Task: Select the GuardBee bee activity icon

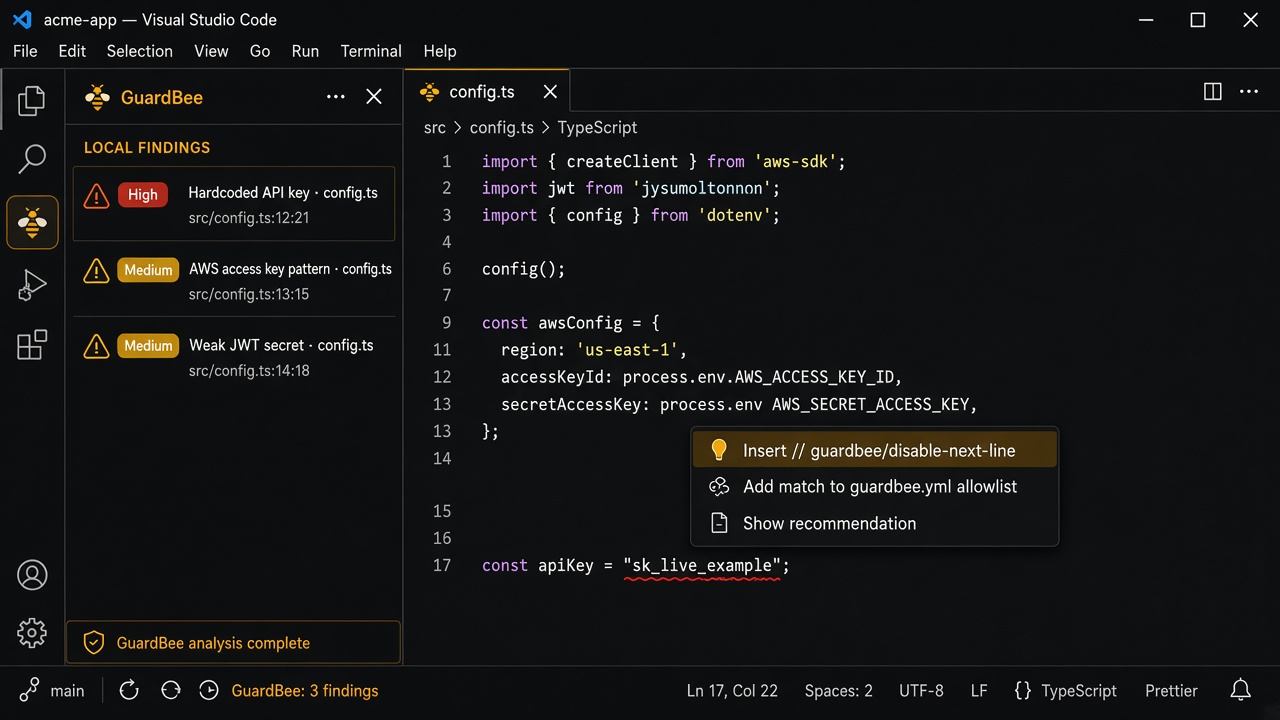Action: pos(32,222)
